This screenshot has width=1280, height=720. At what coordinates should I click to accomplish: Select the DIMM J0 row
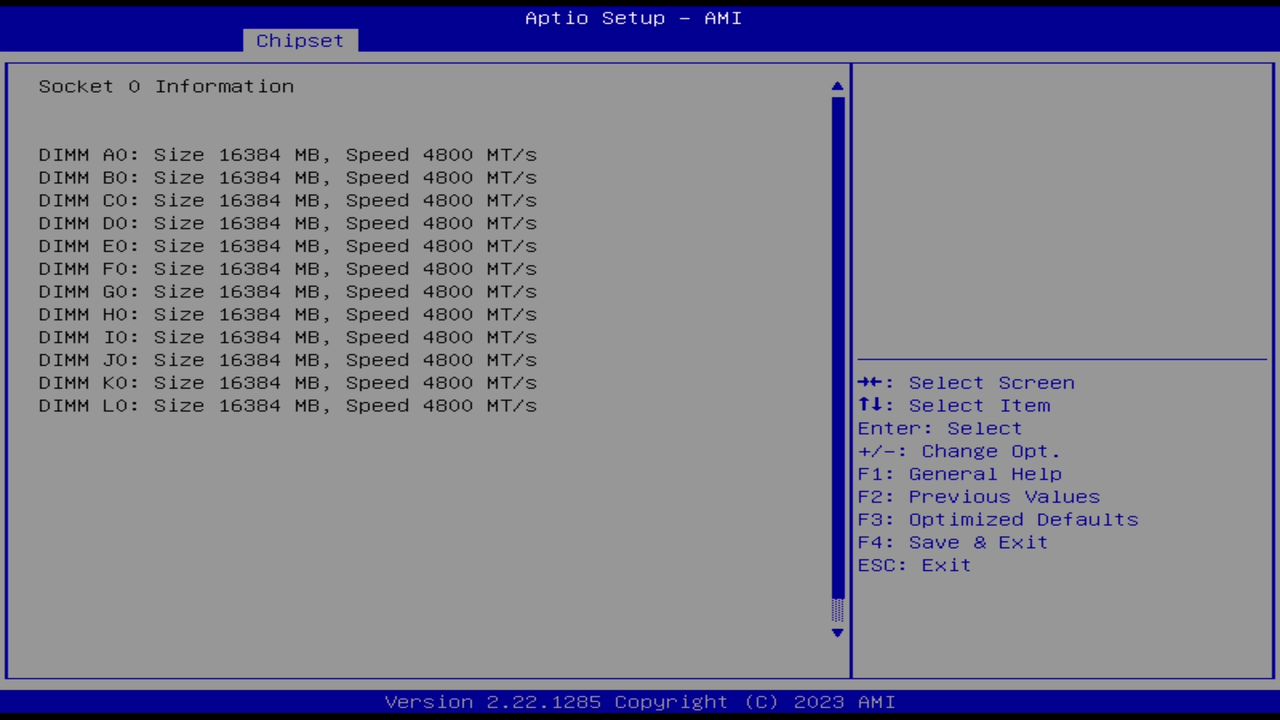[288, 360]
